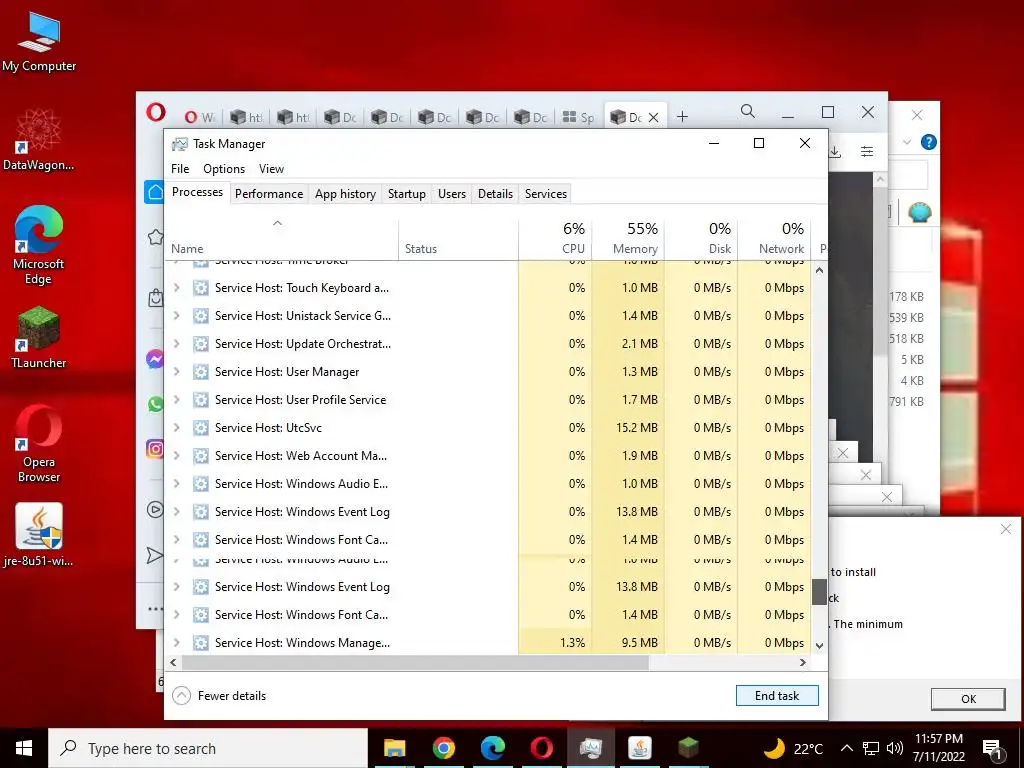Open Opera Browser desktop shortcut
The height and width of the screenshot is (768, 1024).
coord(39,444)
